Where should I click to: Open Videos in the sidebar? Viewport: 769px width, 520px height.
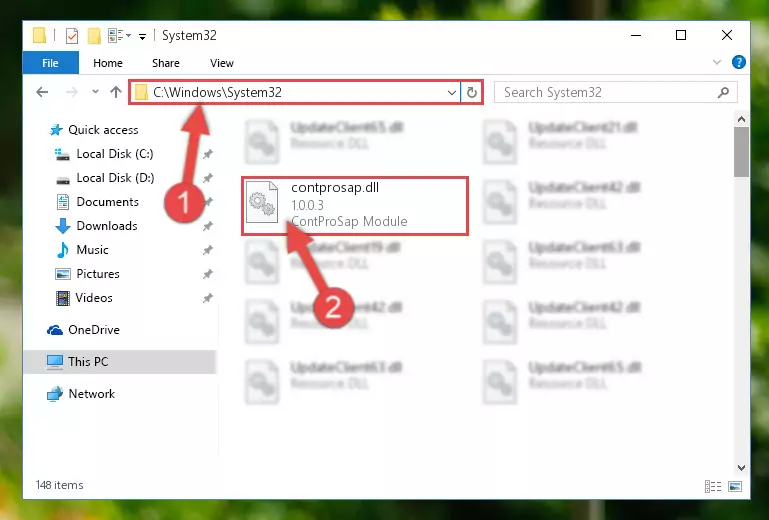point(94,298)
